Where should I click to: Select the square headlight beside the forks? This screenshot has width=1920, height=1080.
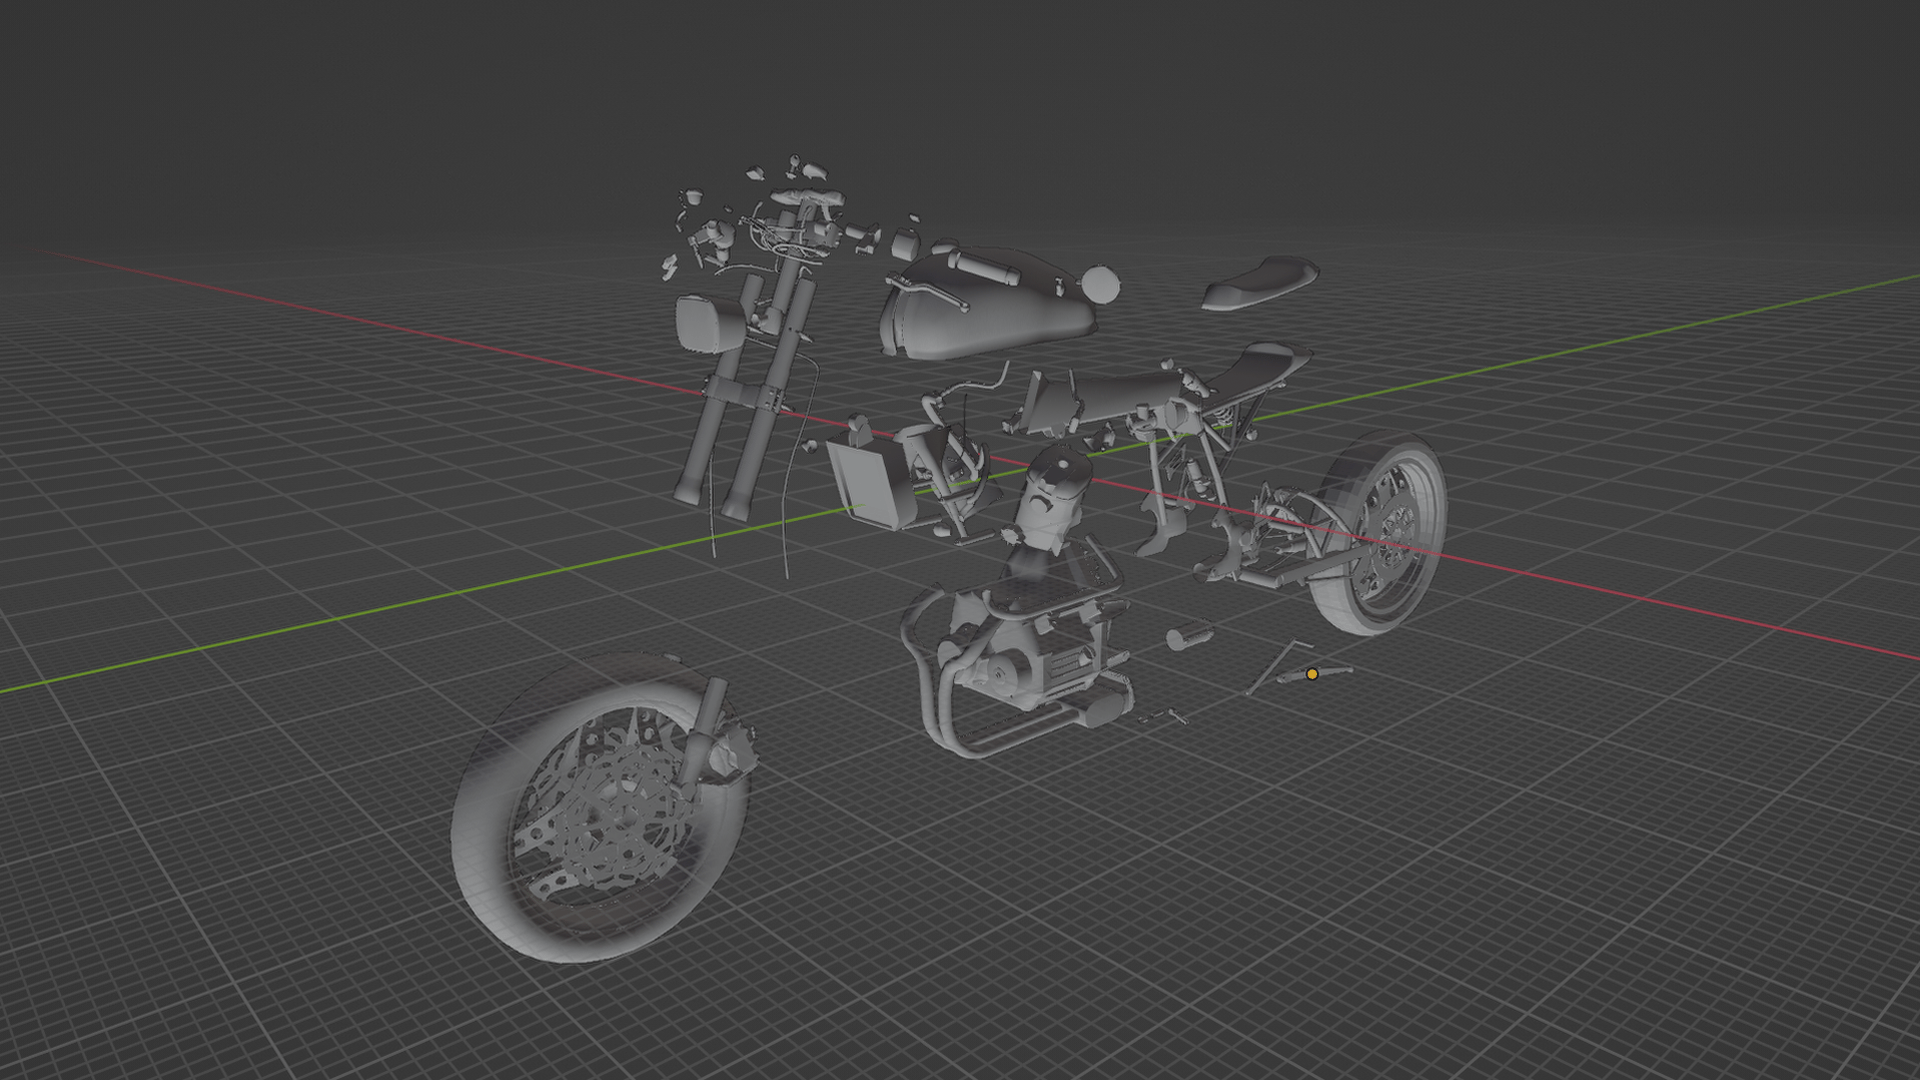708,323
